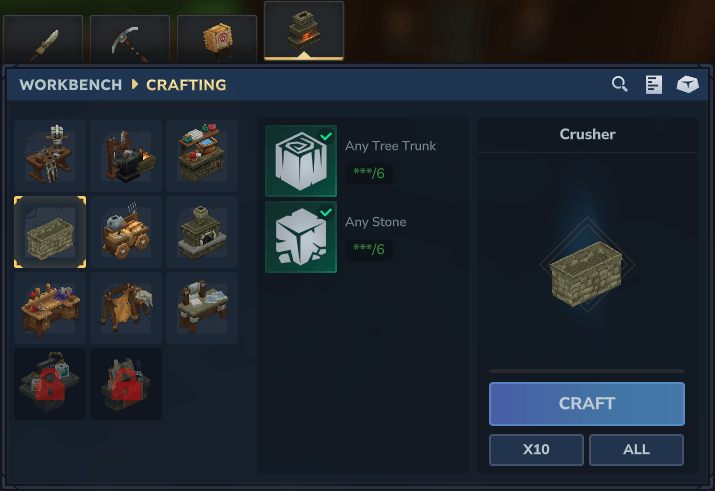Choose the anvil blacksmith station recipe
Viewport: 715px width, 491px height.
(x=126, y=156)
